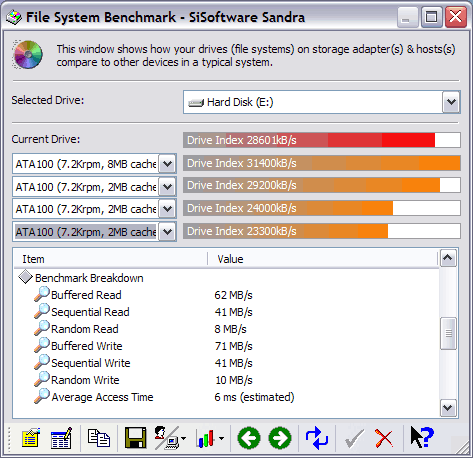The height and width of the screenshot is (458, 473).
Task: Save results with the floppy disk icon
Action: (135, 438)
